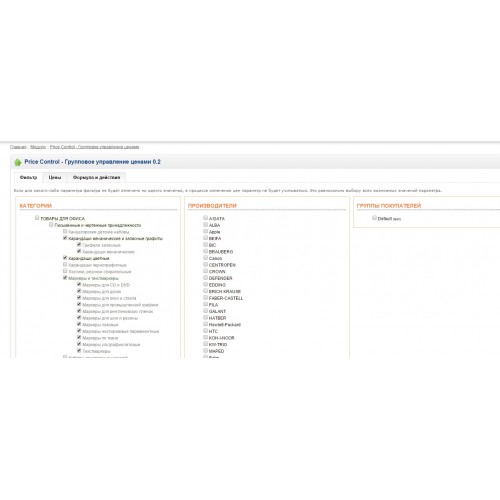This screenshot has width=500, height=500.
Task: Tick the Письменные и чертежные принадлежности checkbox
Action: (51, 225)
